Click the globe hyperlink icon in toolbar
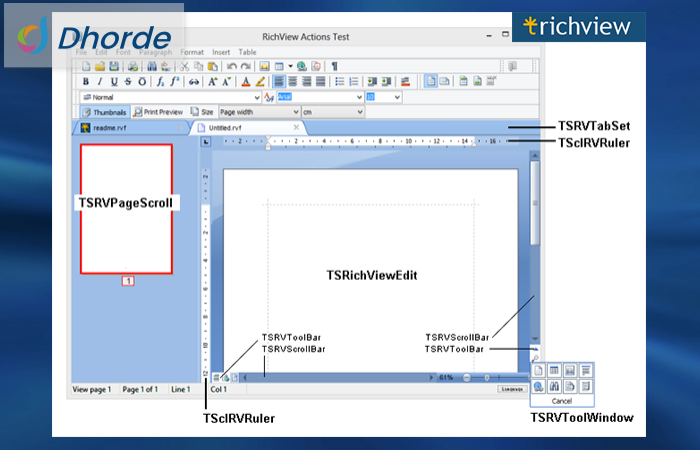The height and width of the screenshot is (450, 700). pyautogui.click(x=302, y=67)
